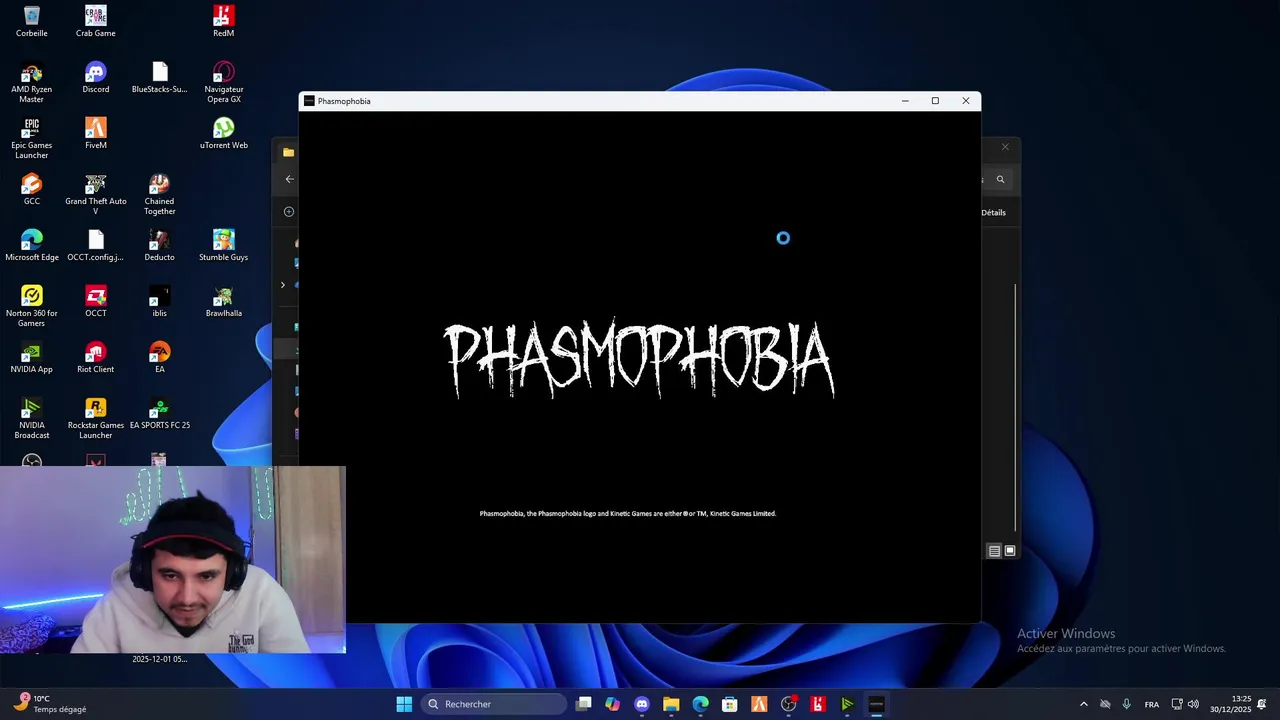1280x720 pixels.
Task: Launch Rockstar Games Launcher desktop icon
Action: pos(95,418)
